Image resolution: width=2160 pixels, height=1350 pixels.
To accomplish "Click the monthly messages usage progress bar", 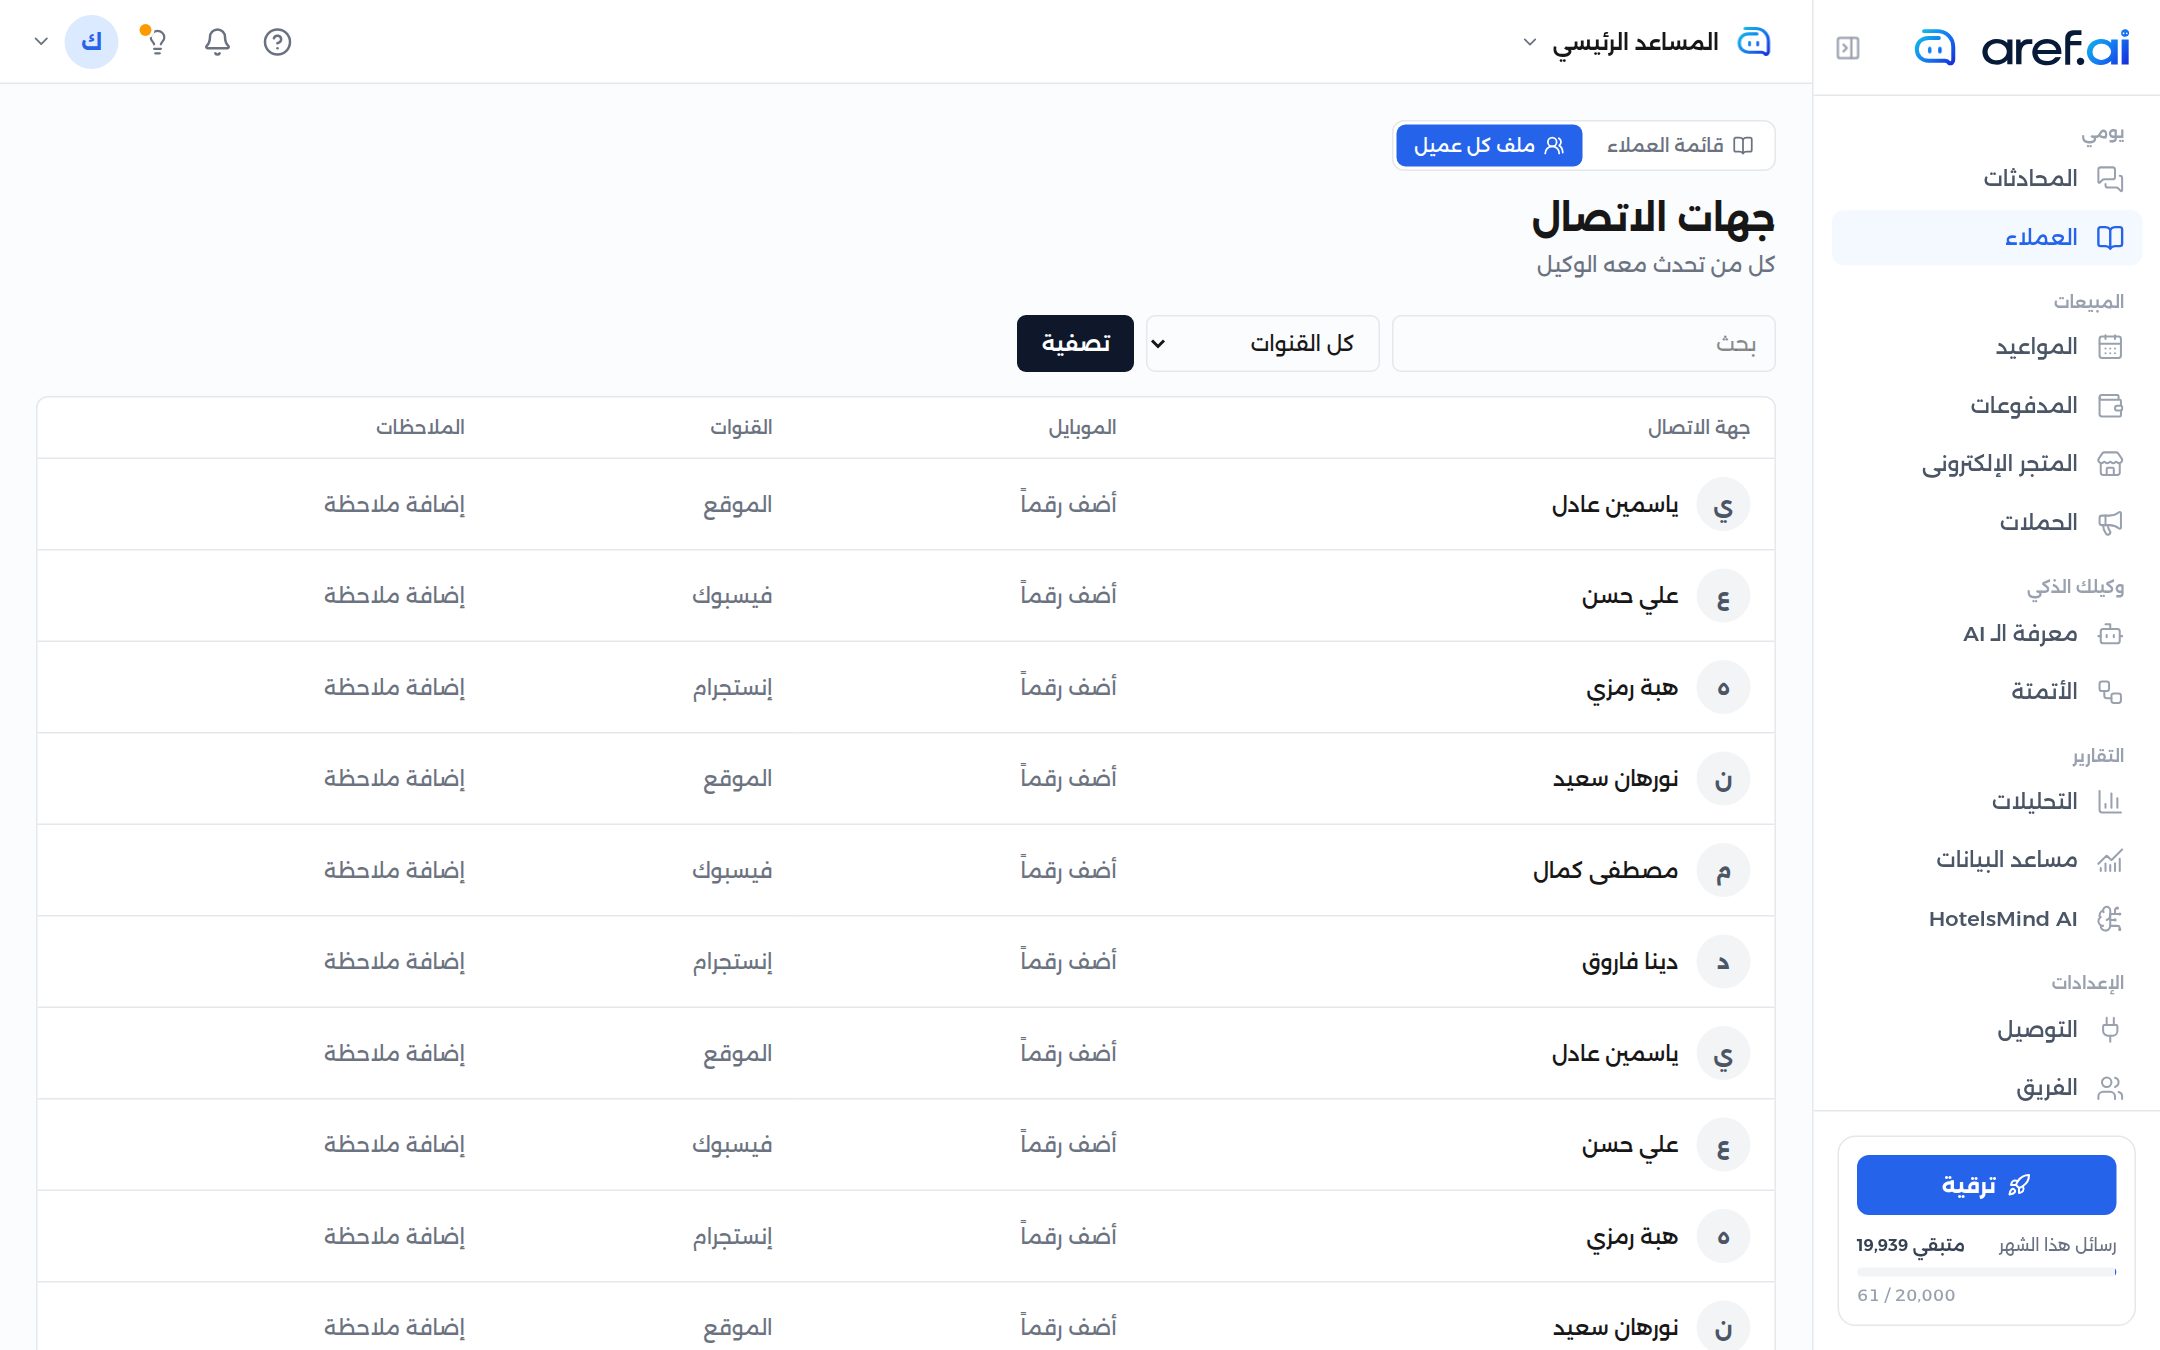I will [1986, 1272].
